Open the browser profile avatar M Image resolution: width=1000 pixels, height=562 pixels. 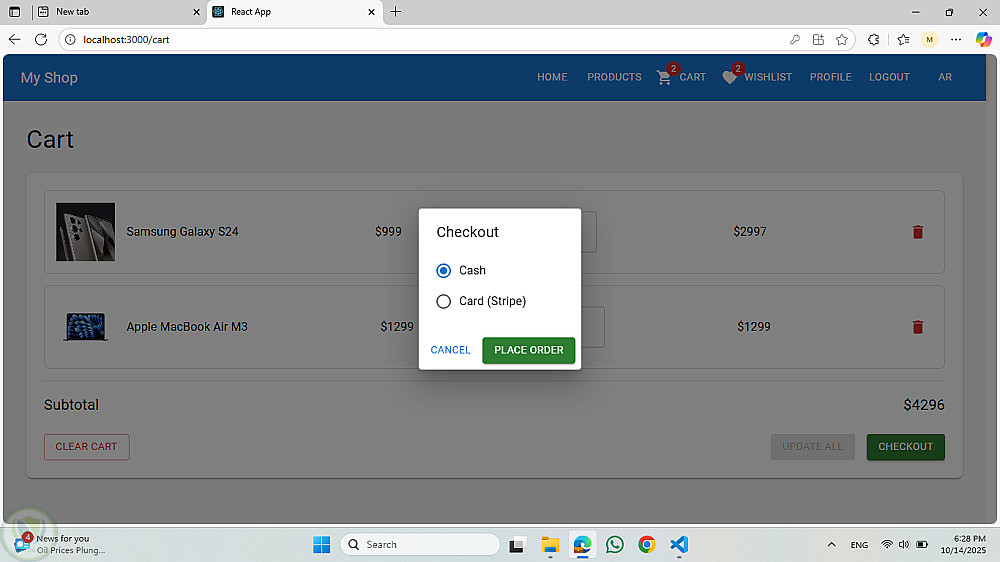tap(929, 40)
